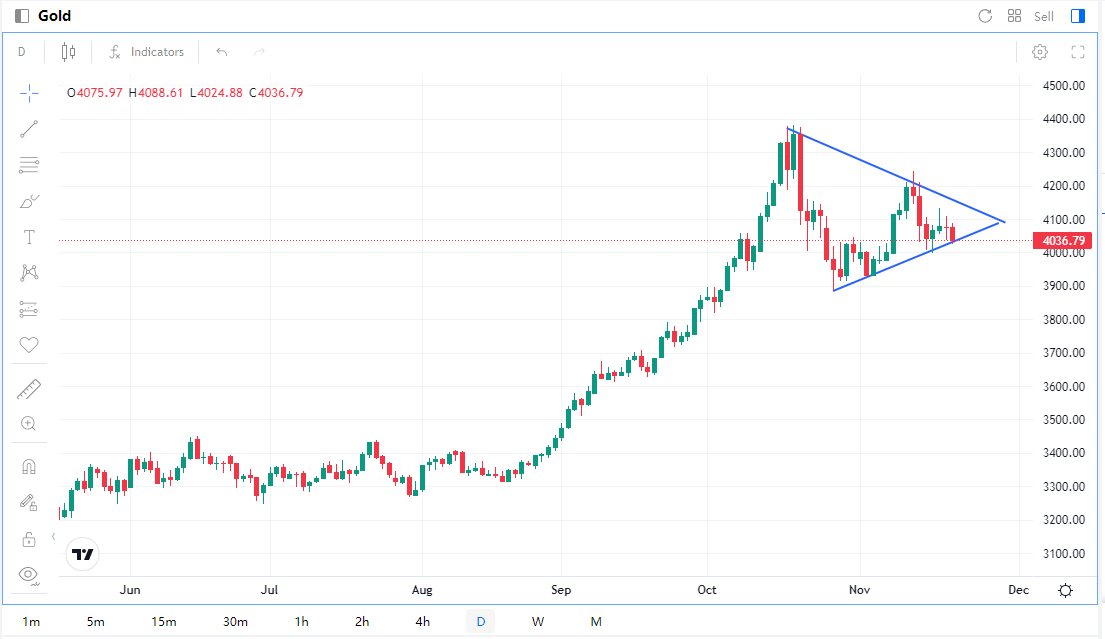The width and height of the screenshot is (1105, 639).
Task: Pick the brush drawing tool
Action: pos(29,201)
